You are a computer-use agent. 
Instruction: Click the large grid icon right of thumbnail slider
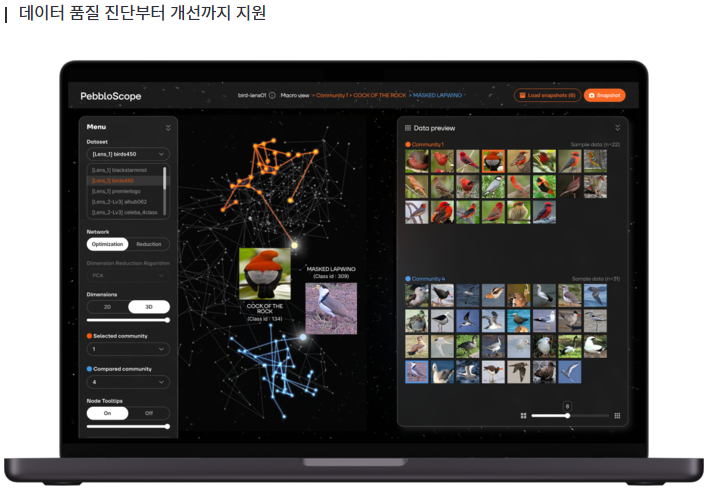click(x=617, y=415)
